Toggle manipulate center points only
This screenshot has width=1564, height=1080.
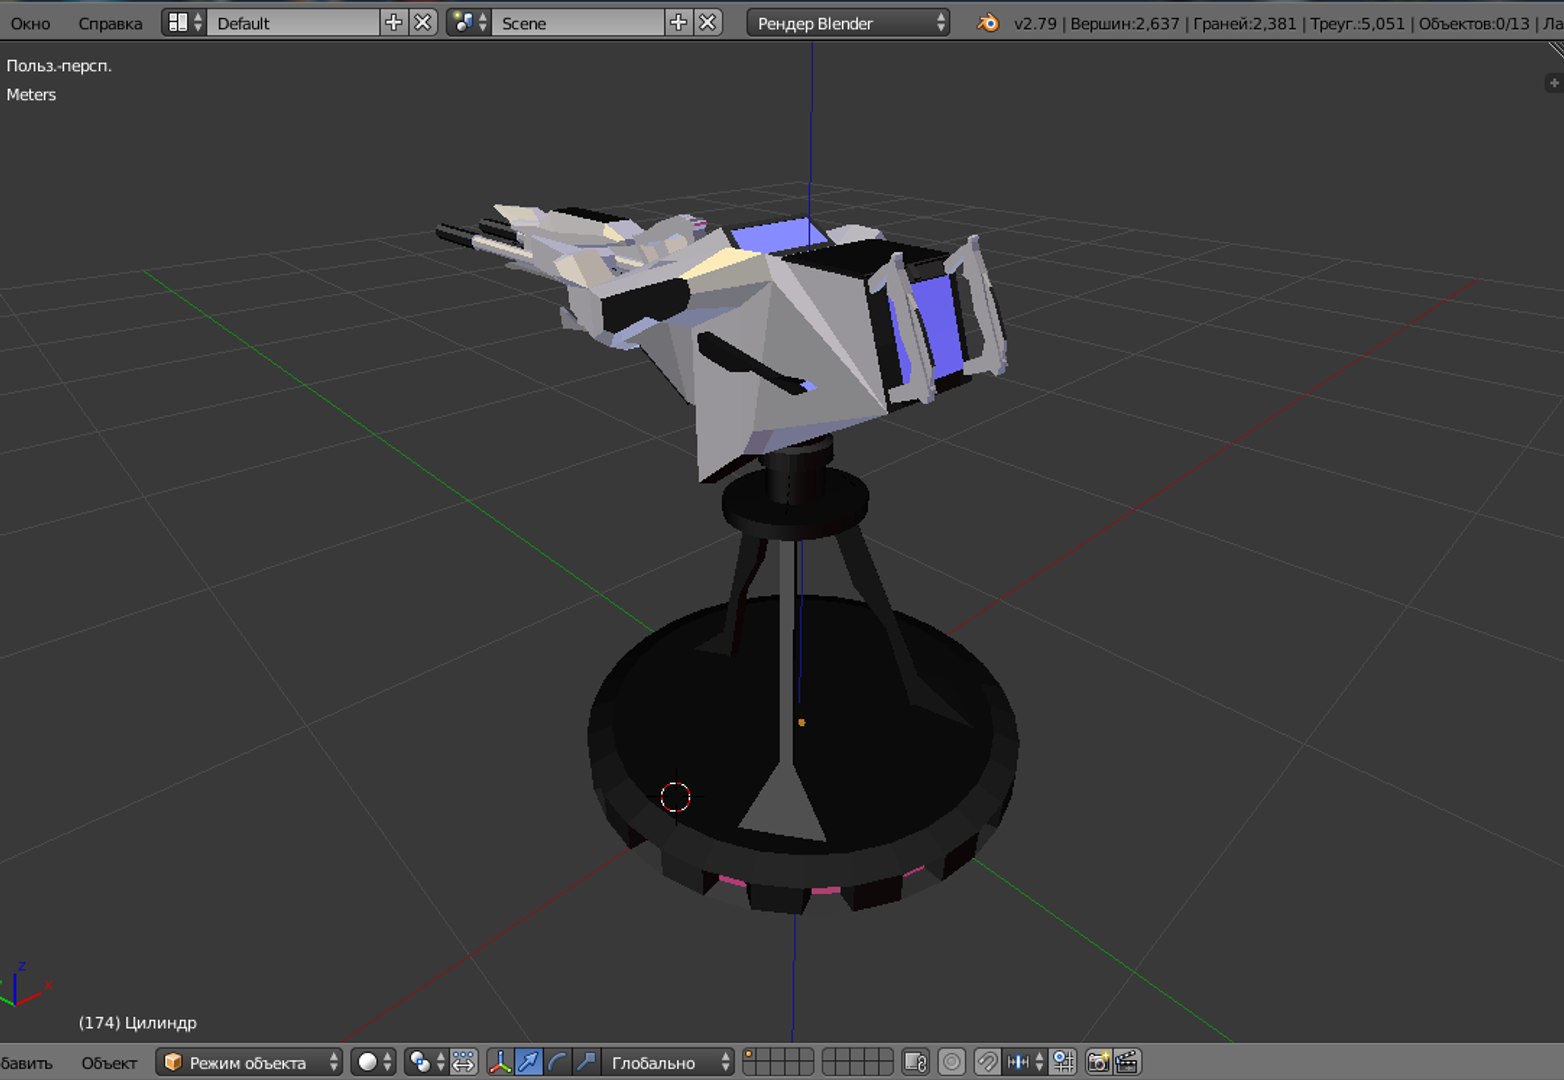point(464,1062)
